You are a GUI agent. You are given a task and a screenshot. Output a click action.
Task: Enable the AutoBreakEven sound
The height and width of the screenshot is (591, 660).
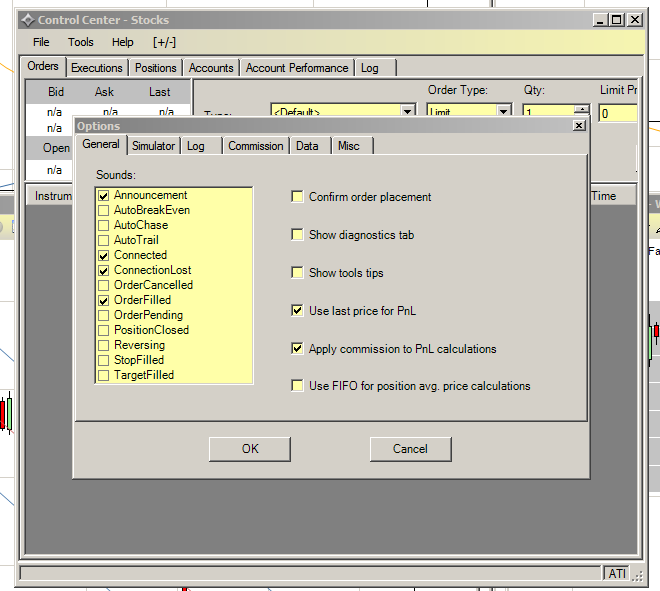pyautogui.click(x=104, y=210)
